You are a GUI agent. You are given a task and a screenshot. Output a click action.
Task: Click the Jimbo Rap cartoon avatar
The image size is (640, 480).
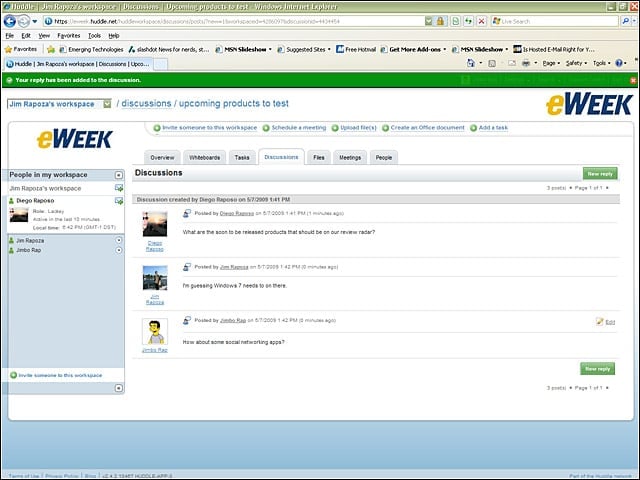(155, 331)
